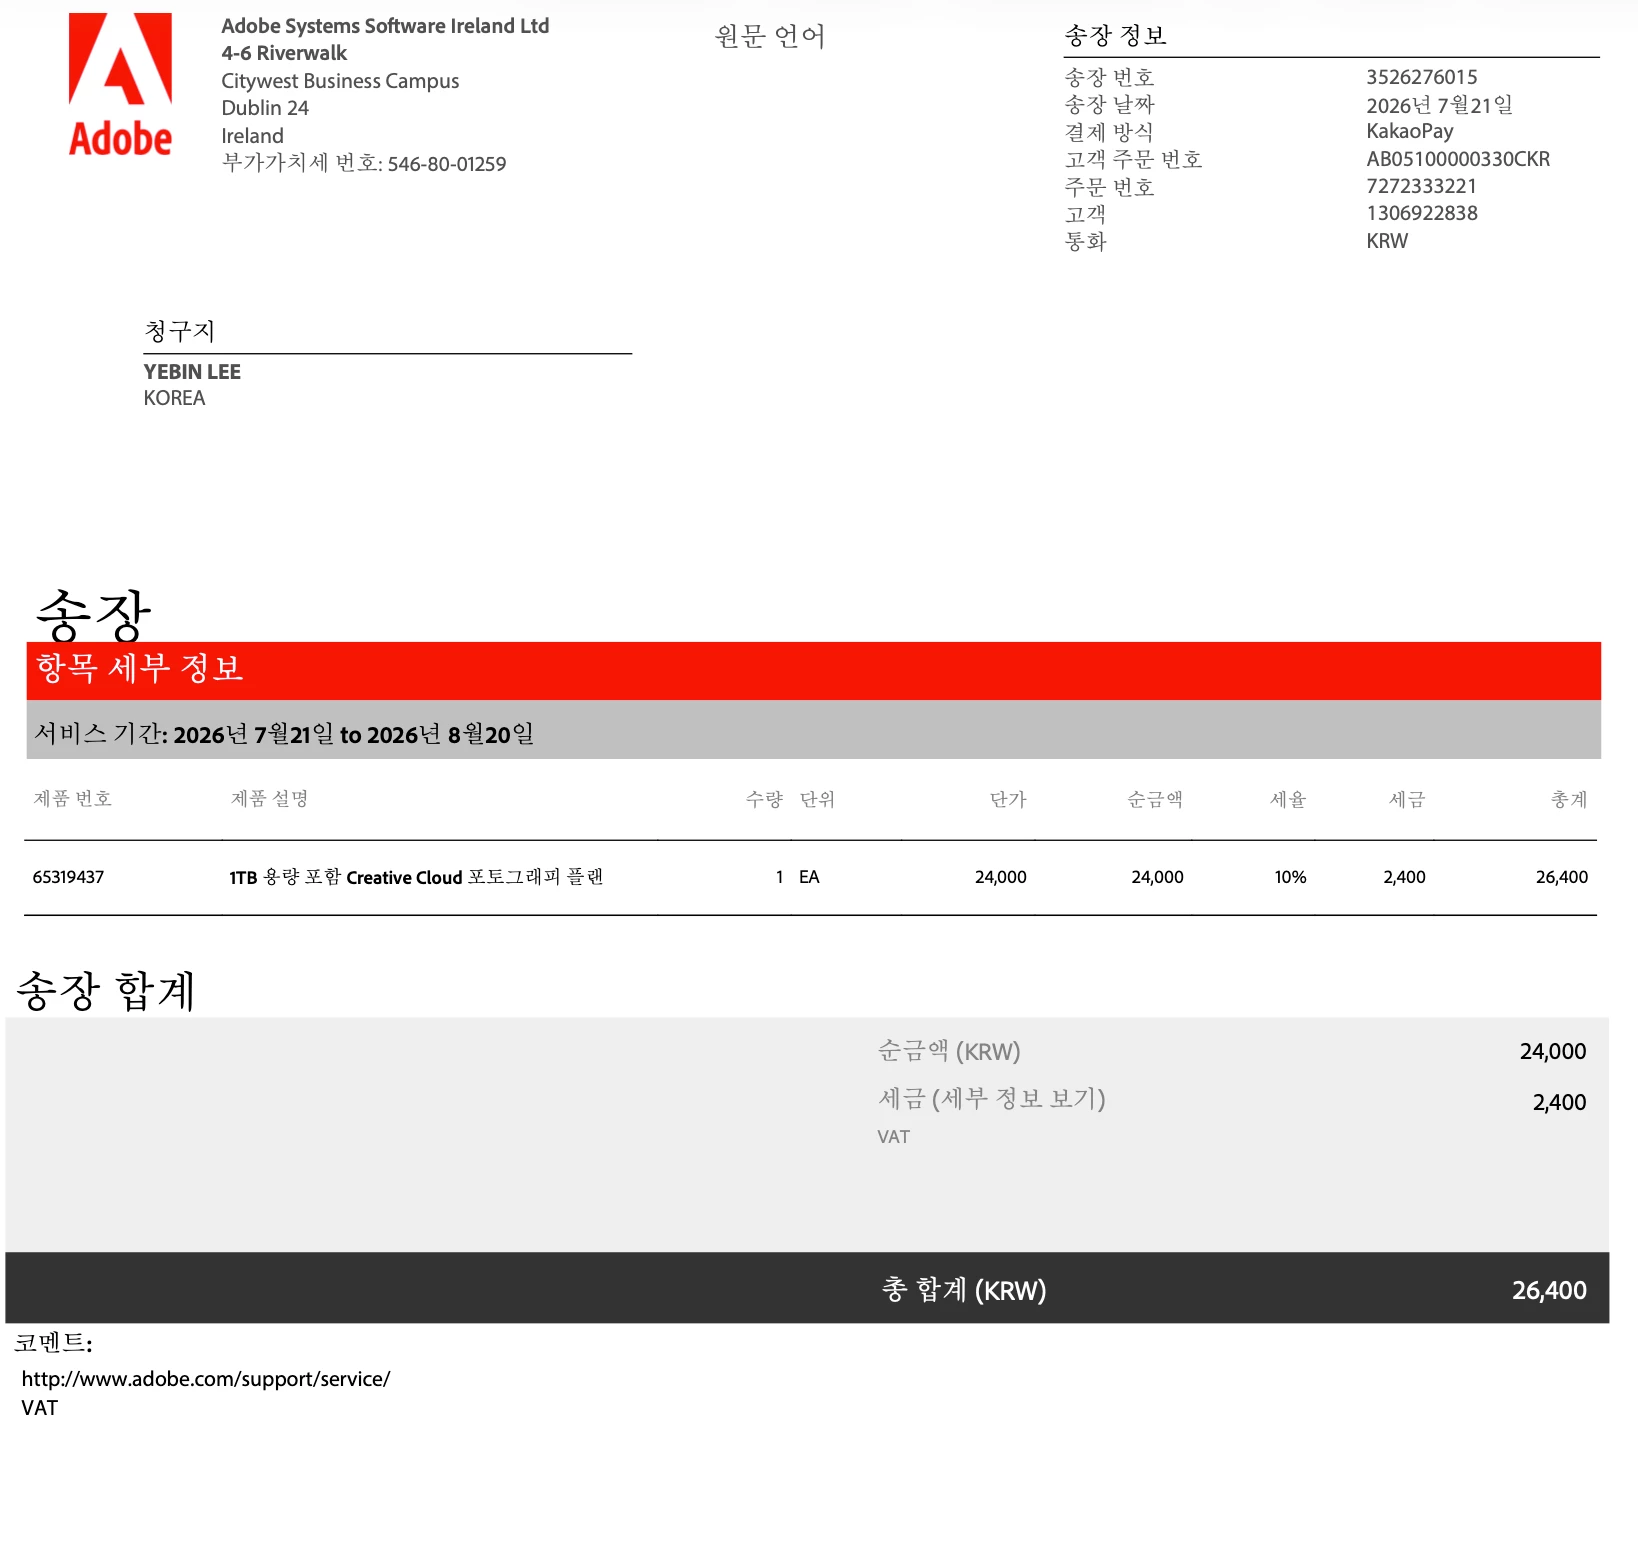Image resolution: width=1638 pixels, height=1552 pixels.
Task: Click the 세율 column header
Action: pos(1288,799)
